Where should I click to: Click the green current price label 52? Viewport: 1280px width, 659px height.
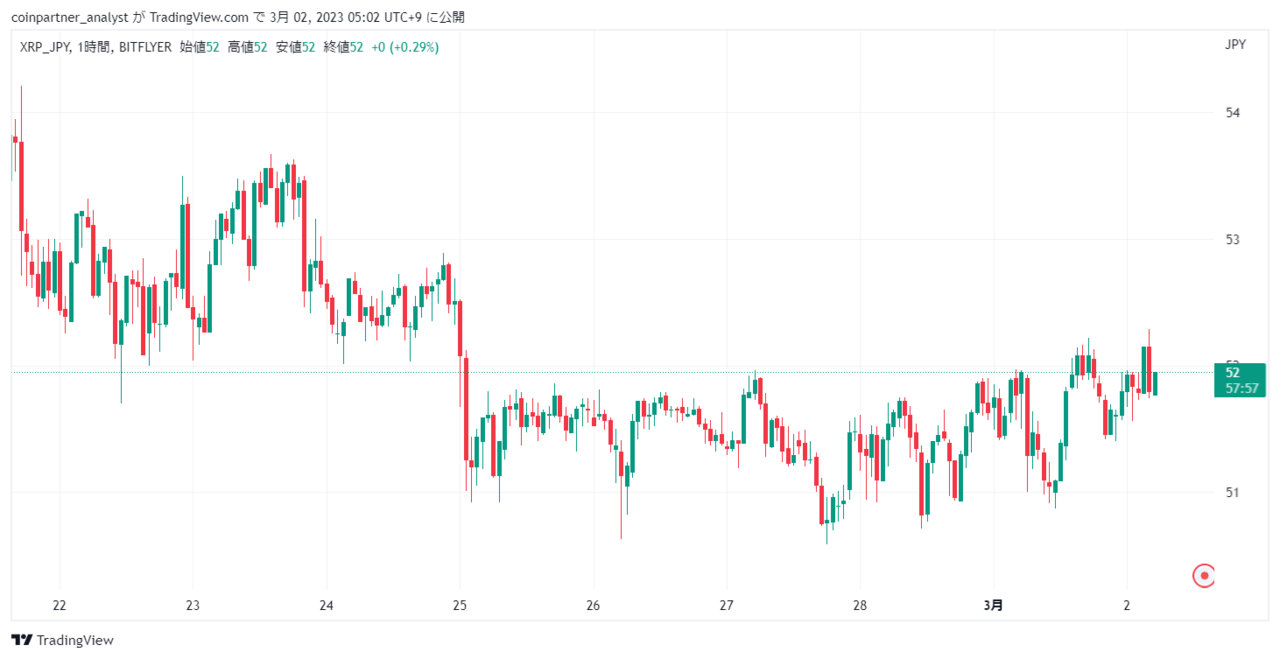point(1232,372)
